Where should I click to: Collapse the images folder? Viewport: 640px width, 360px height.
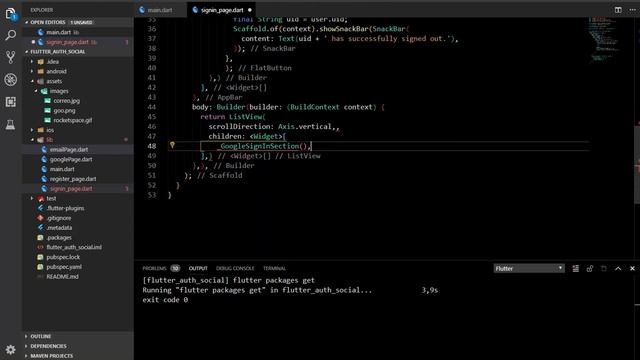pyautogui.click(x=78, y=91)
